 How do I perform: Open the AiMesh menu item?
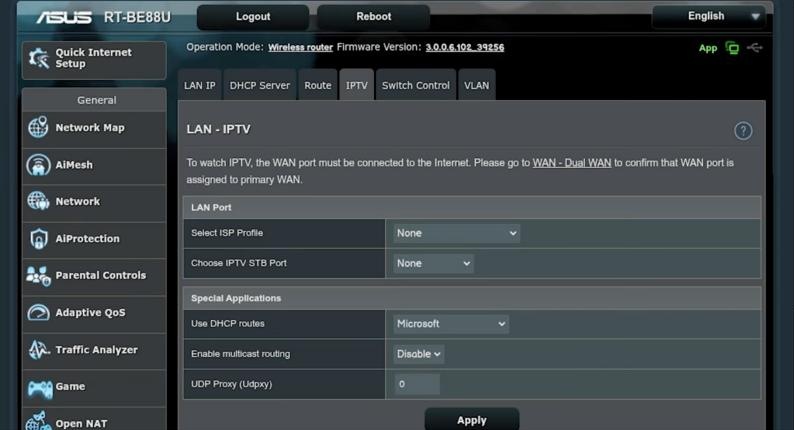tap(94, 165)
